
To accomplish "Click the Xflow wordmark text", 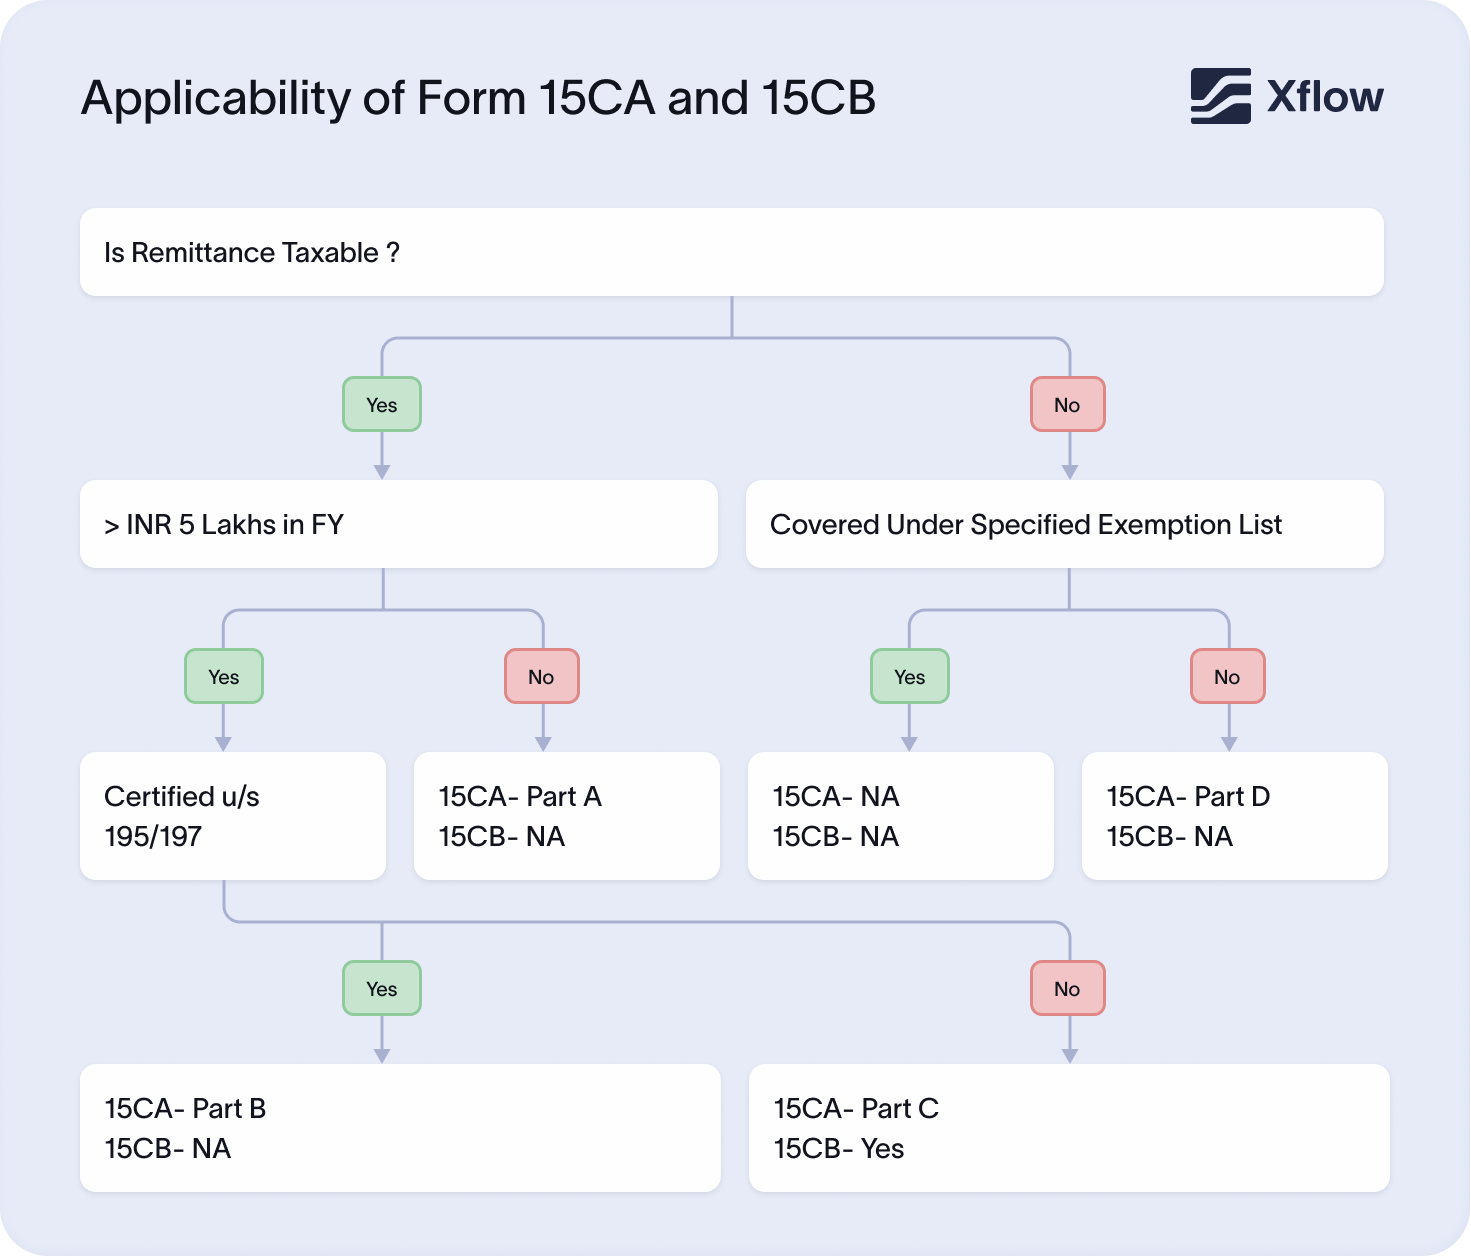I will (x=1325, y=97).
